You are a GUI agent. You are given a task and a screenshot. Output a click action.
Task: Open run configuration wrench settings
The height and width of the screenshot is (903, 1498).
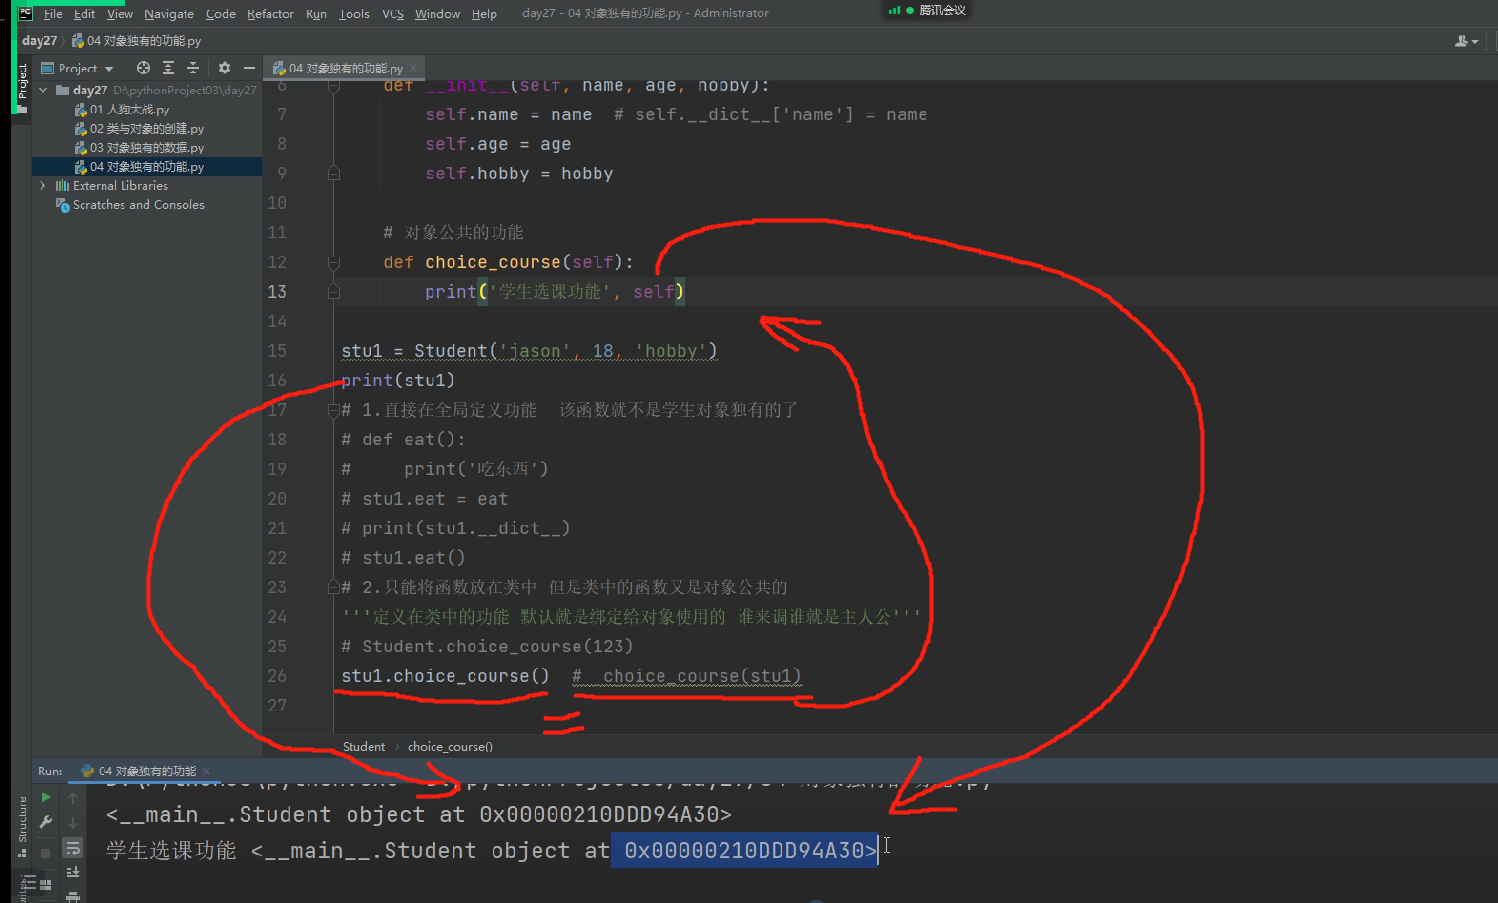pyautogui.click(x=46, y=822)
